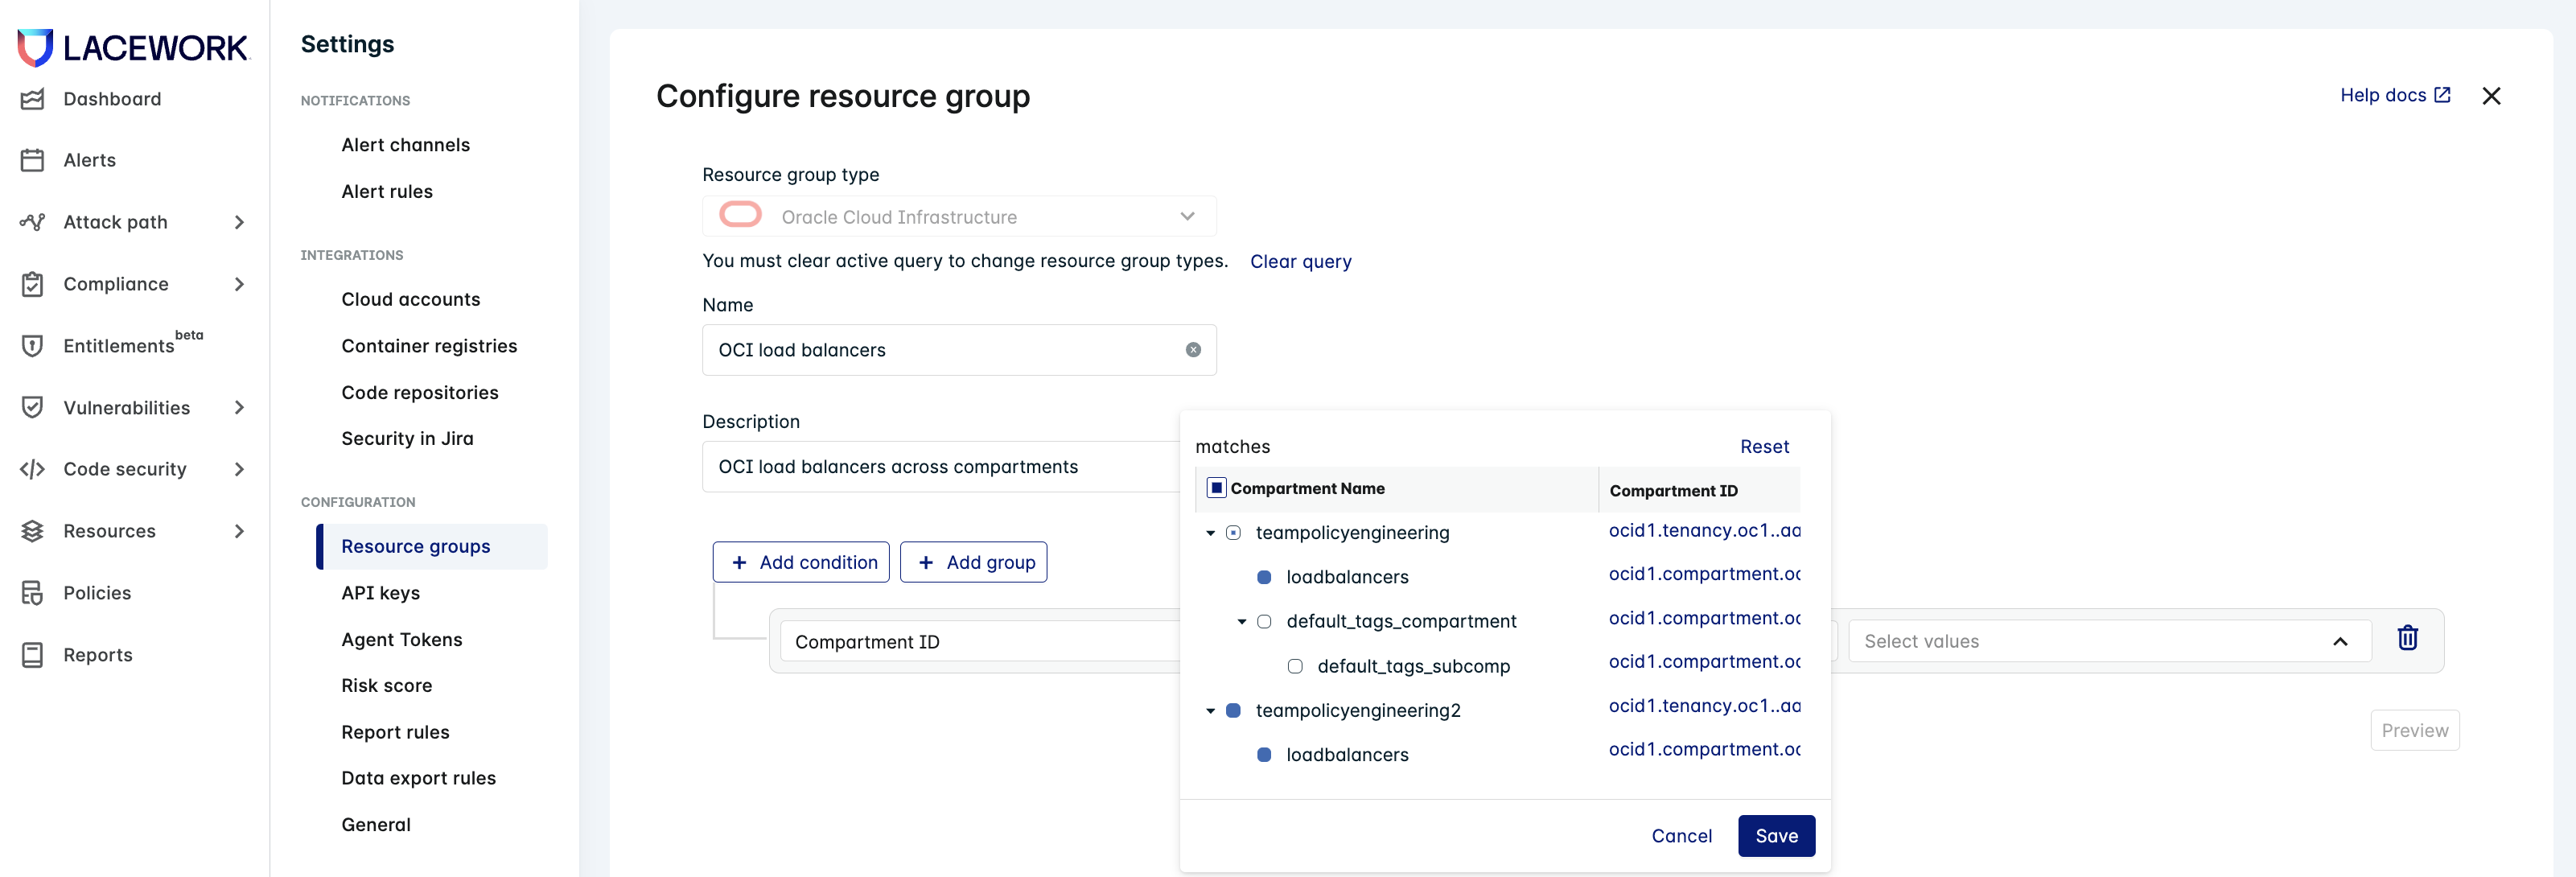This screenshot has width=2576, height=877.
Task: Expand the Code security submenu chevron
Action: 239,469
